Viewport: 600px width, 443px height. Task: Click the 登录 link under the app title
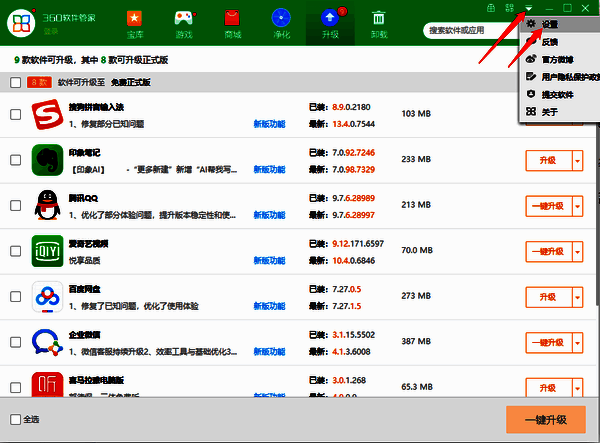50,31
